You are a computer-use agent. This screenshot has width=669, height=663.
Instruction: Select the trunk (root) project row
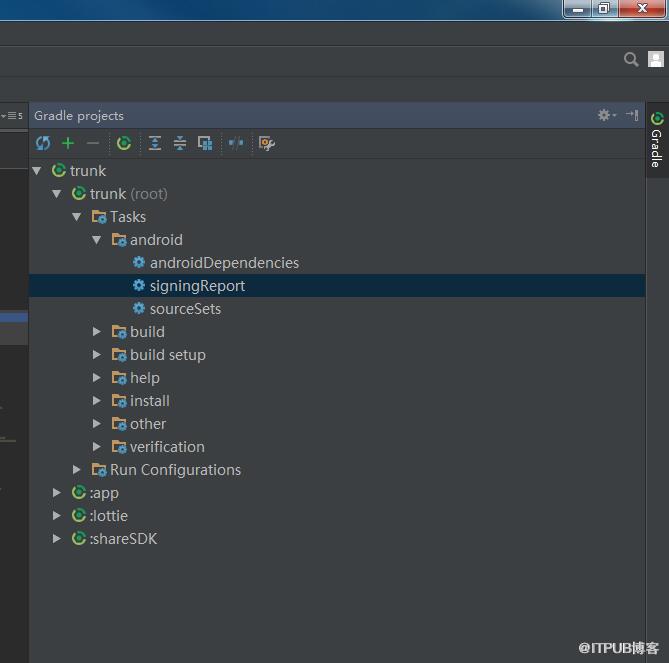pos(337,194)
